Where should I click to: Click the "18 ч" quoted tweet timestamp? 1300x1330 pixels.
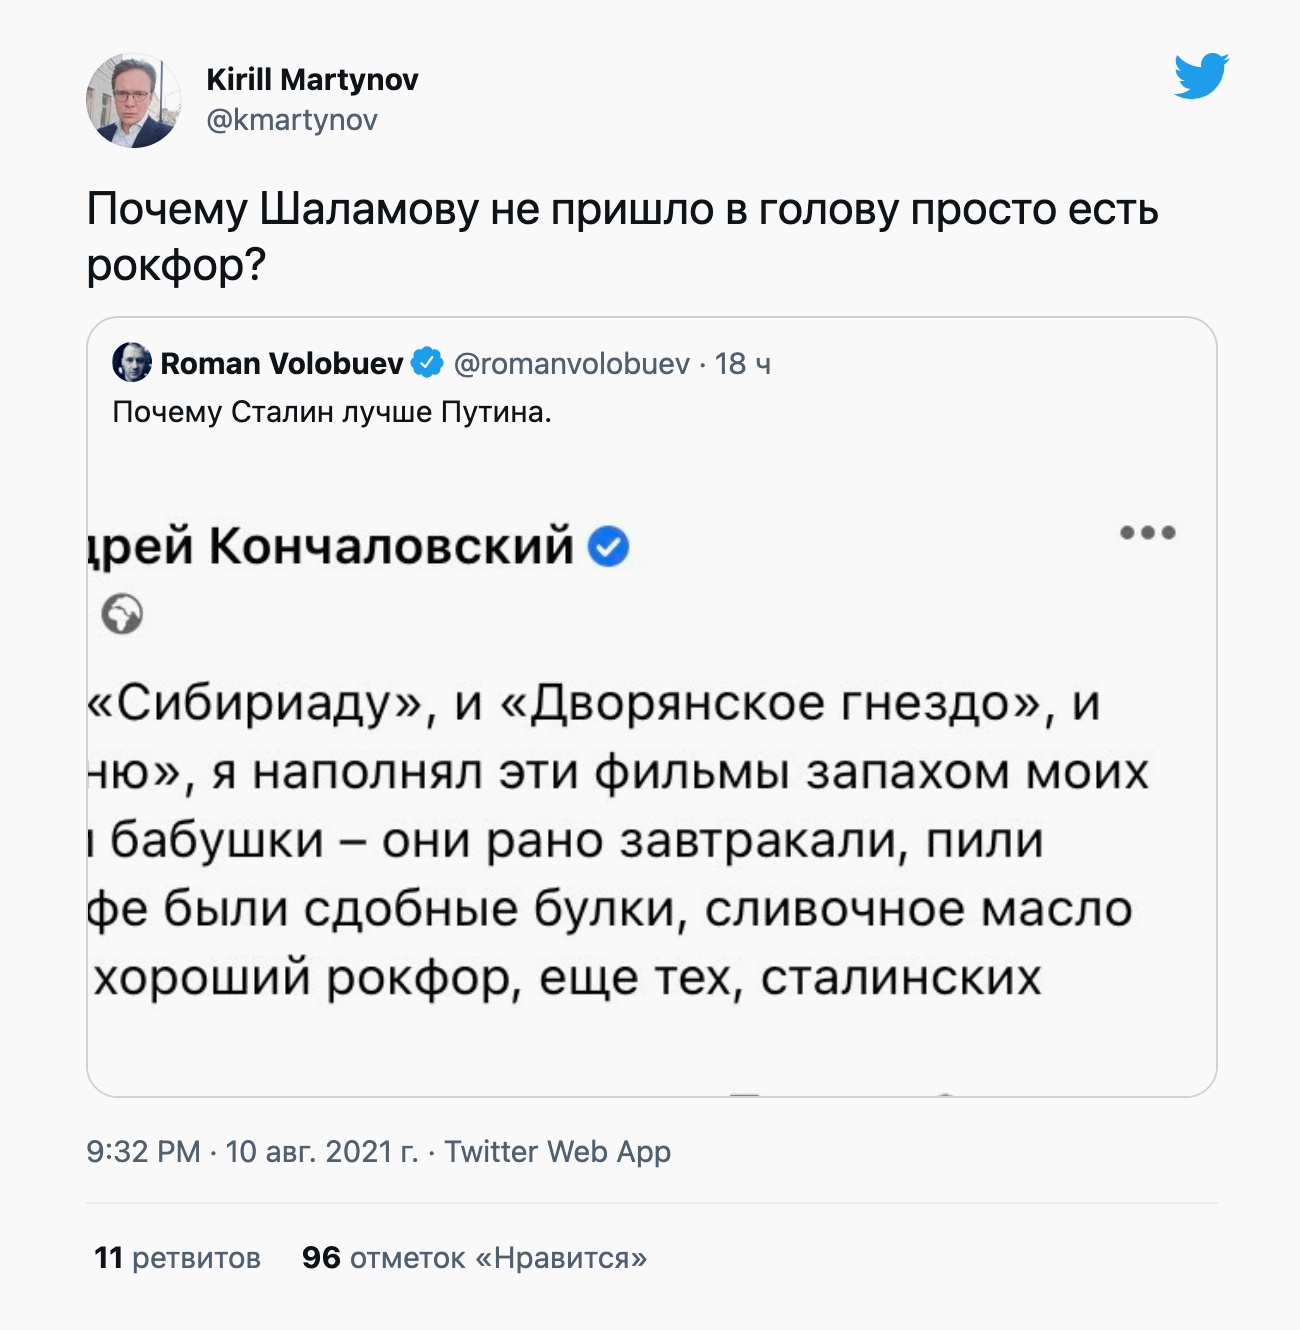tap(743, 364)
